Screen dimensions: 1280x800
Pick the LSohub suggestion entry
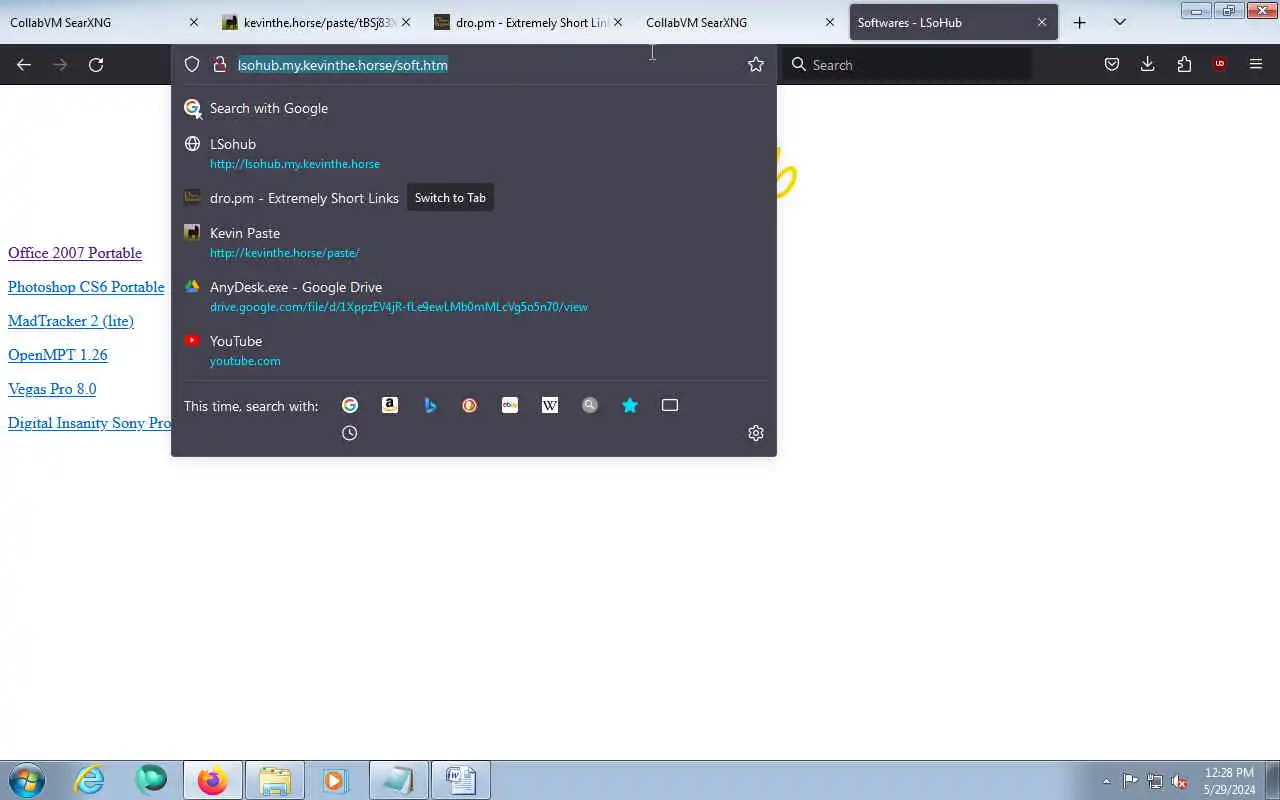point(474,153)
